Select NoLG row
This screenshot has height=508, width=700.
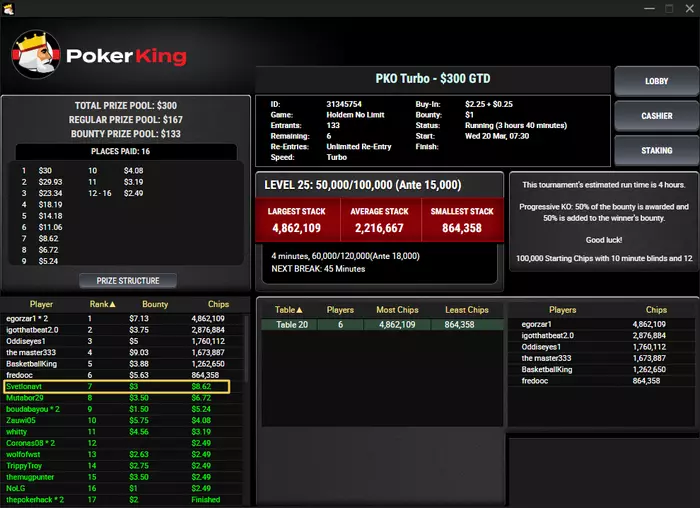pyautogui.click(x=123, y=488)
